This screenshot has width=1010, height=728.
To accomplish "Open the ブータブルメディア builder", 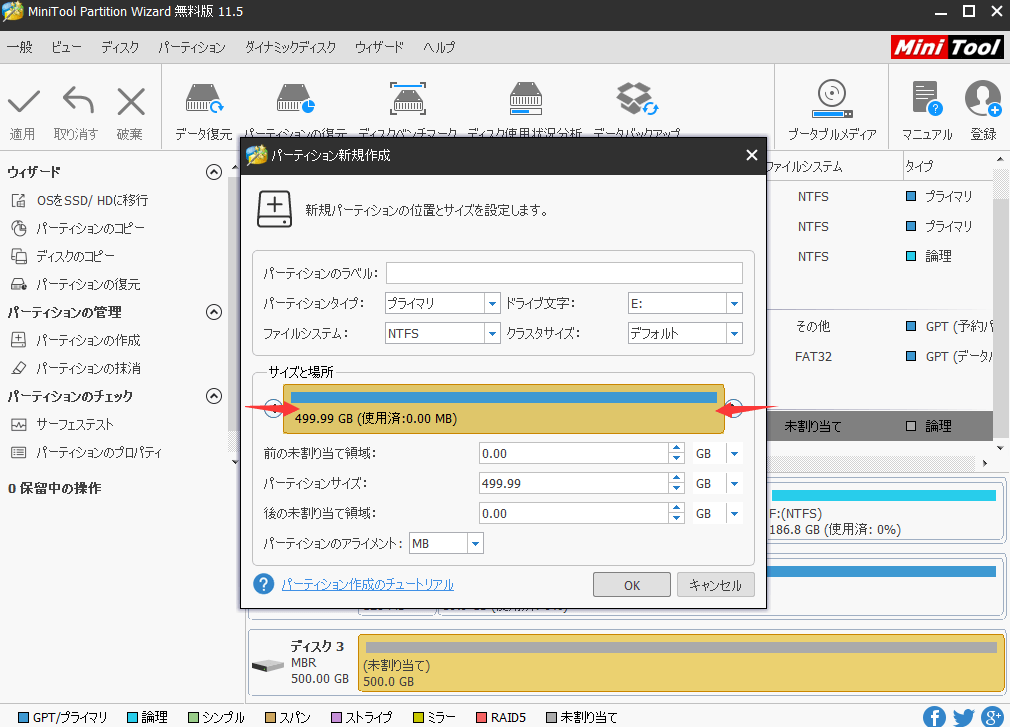I will click(x=831, y=105).
